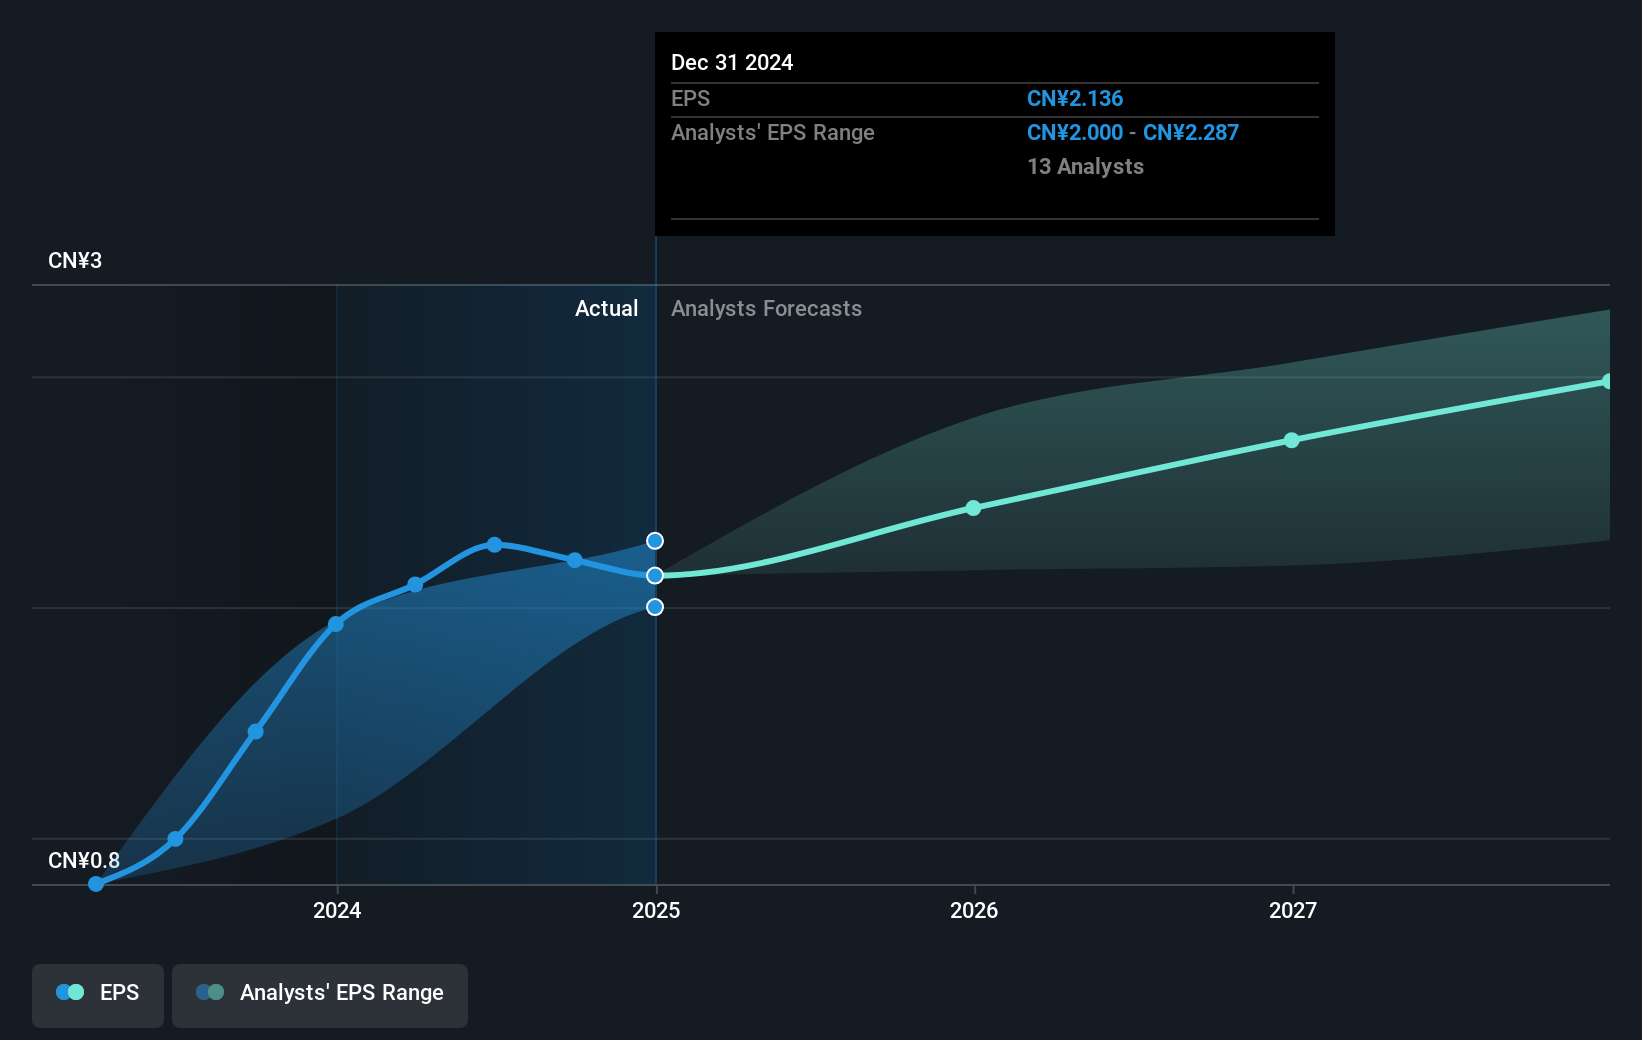The width and height of the screenshot is (1642, 1040).
Task: Click the 'Actual' region label
Action: (x=606, y=309)
